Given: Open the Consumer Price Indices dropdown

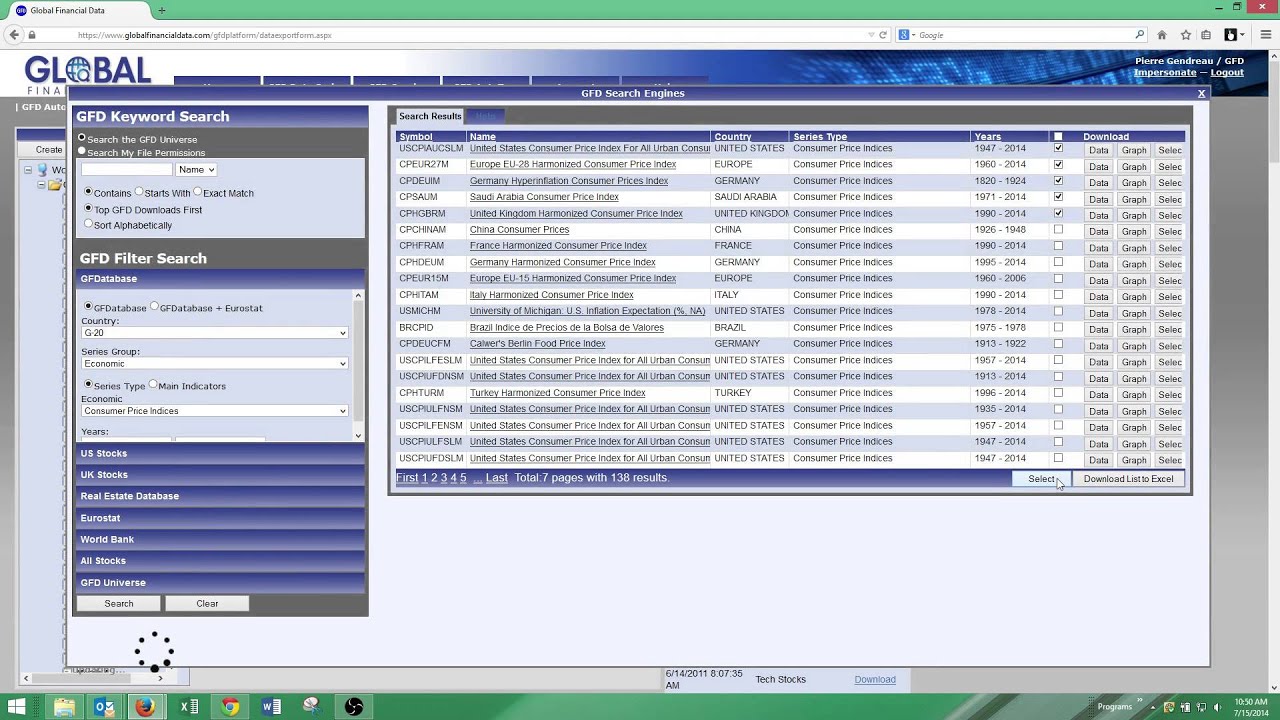Looking at the screenshot, I should pos(215,411).
